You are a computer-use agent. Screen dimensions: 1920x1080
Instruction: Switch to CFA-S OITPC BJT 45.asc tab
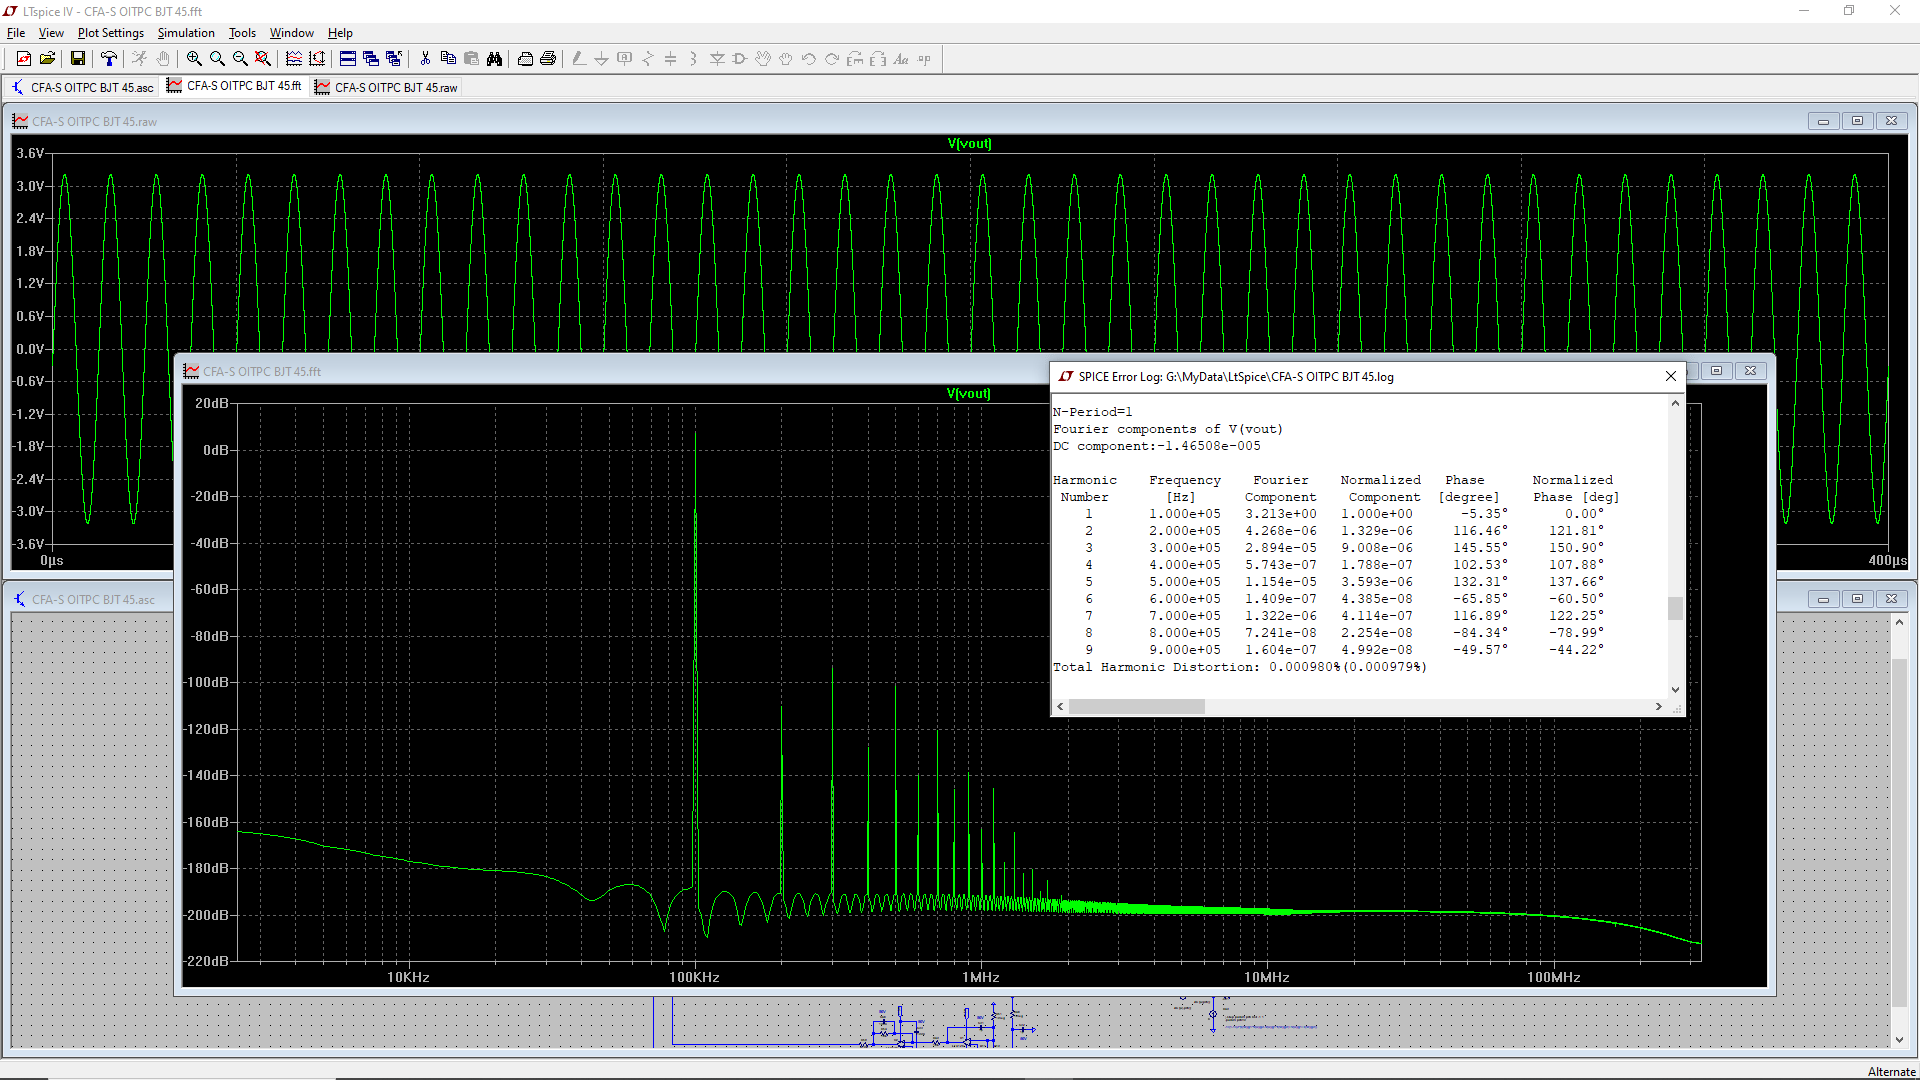[82, 87]
